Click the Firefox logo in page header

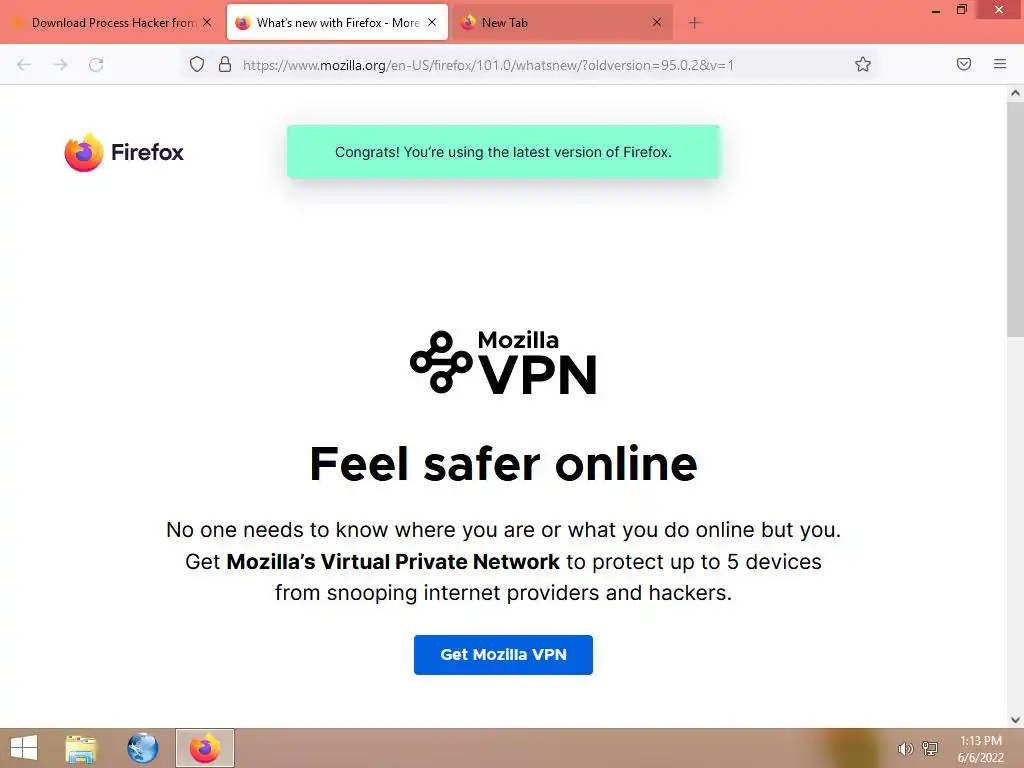pos(124,152)
